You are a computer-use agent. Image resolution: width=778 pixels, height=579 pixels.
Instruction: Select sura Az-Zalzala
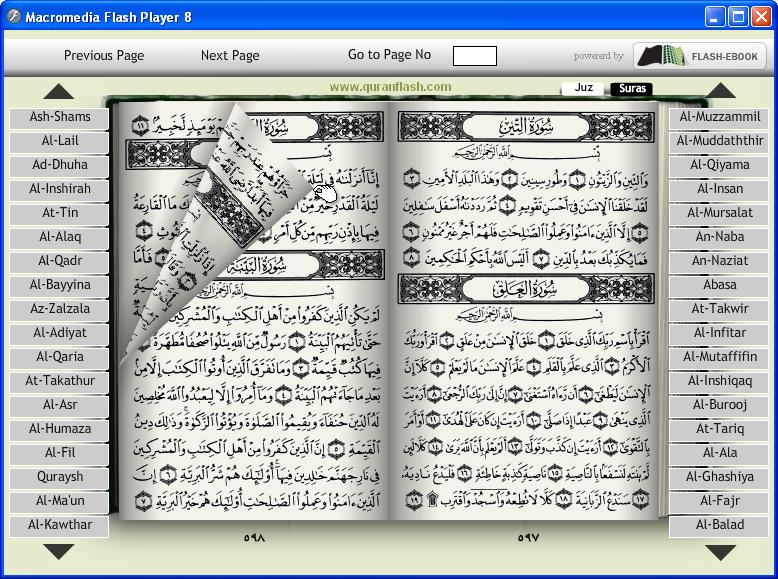(60, 309)
